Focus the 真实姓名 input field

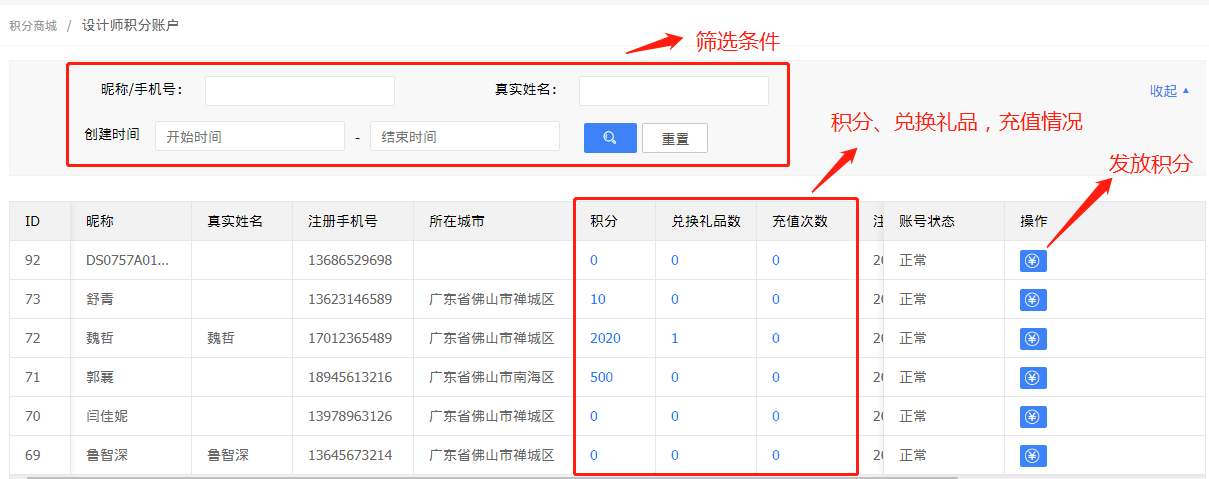point(673,91)
